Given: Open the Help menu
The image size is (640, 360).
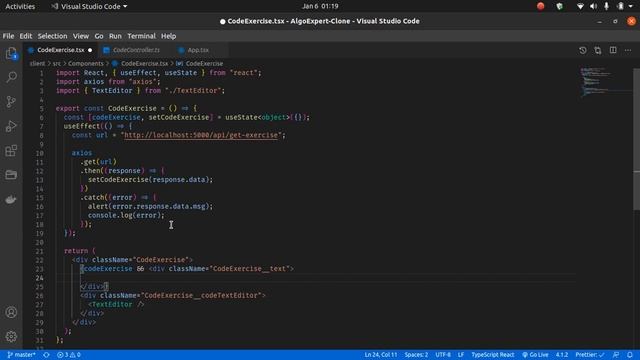Looking at the screenshot, I should coord(168,36).
